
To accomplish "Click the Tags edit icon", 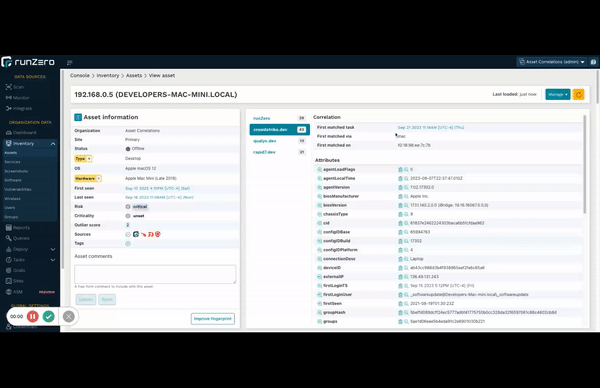I will (x=128, y=243).
